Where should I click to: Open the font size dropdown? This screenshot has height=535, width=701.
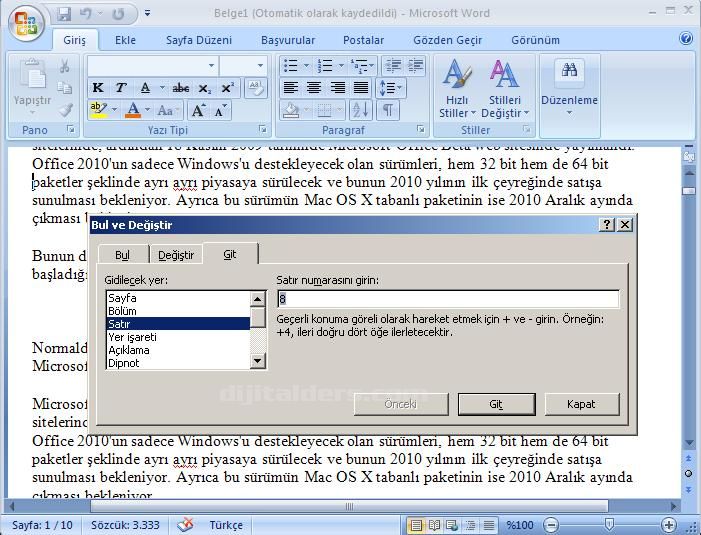coord(260,66)
